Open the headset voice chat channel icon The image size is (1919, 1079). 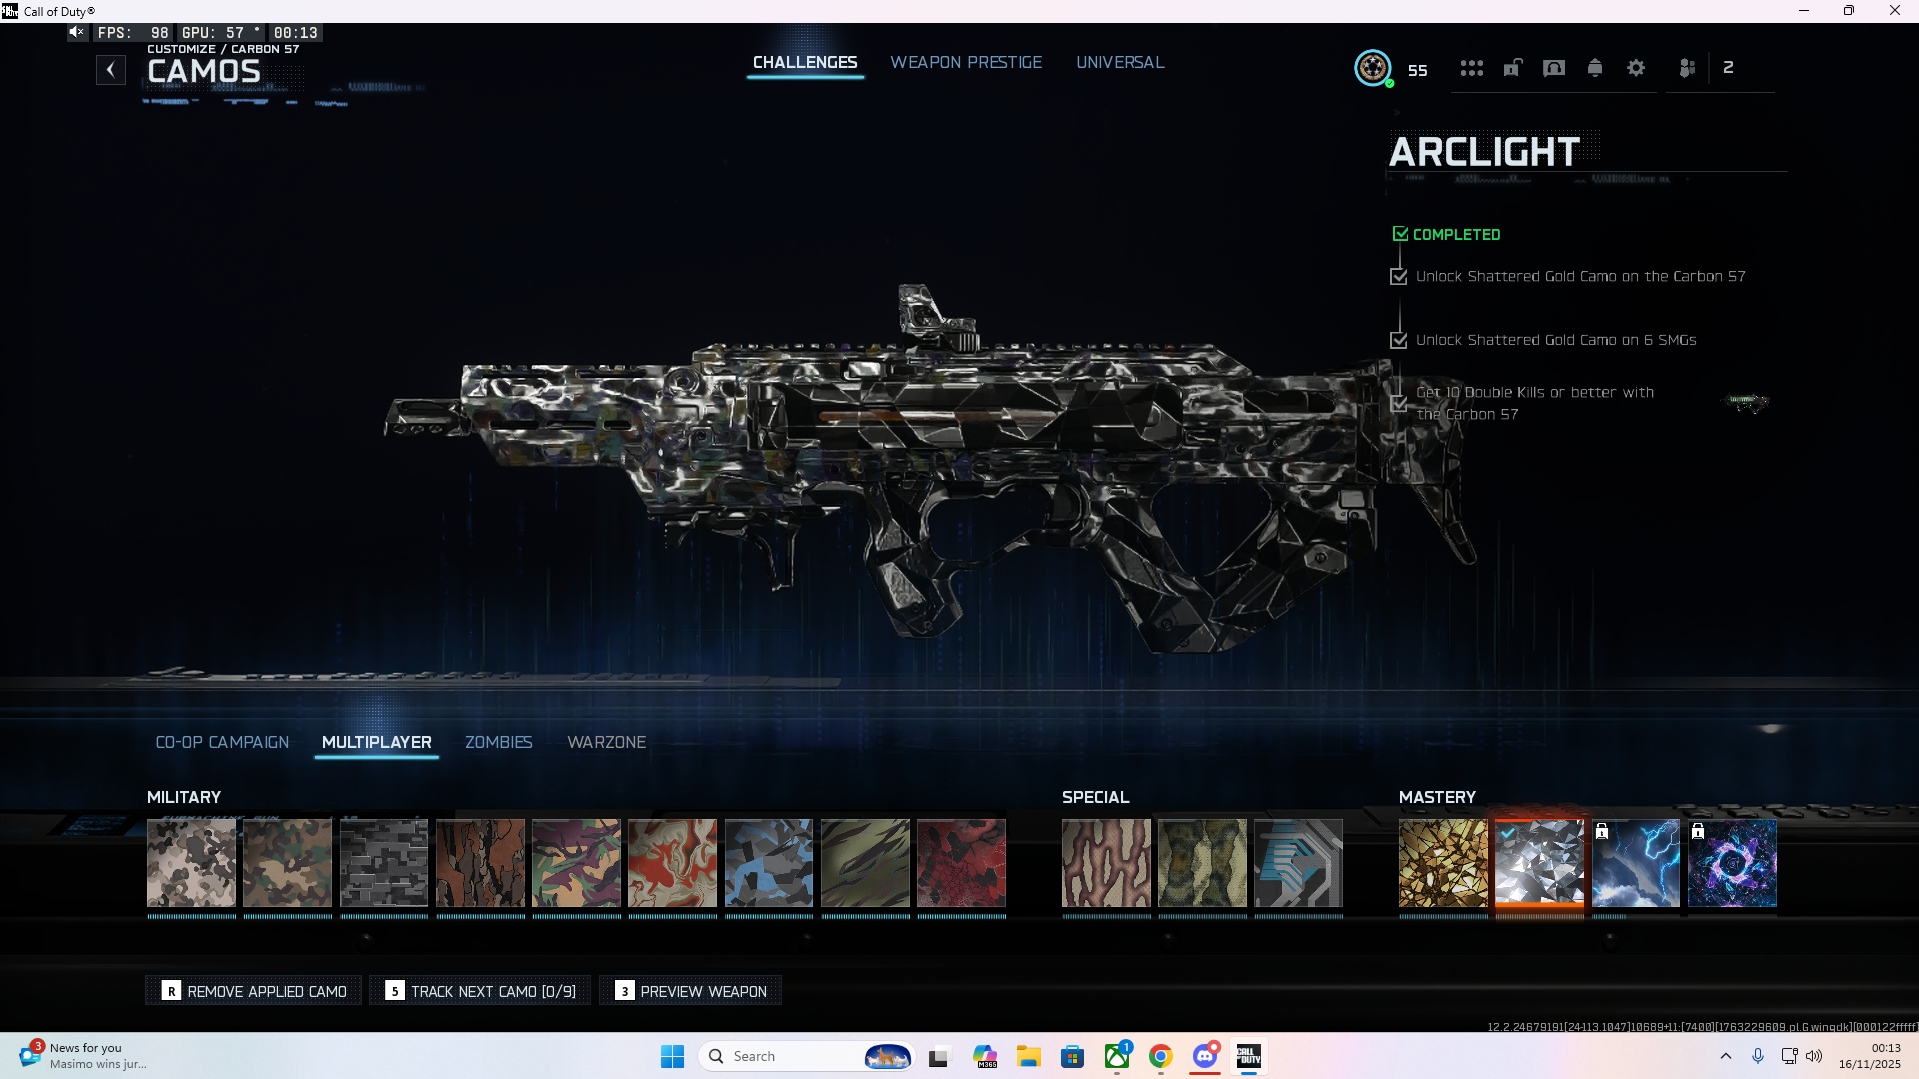click(x=1554, y=68)
